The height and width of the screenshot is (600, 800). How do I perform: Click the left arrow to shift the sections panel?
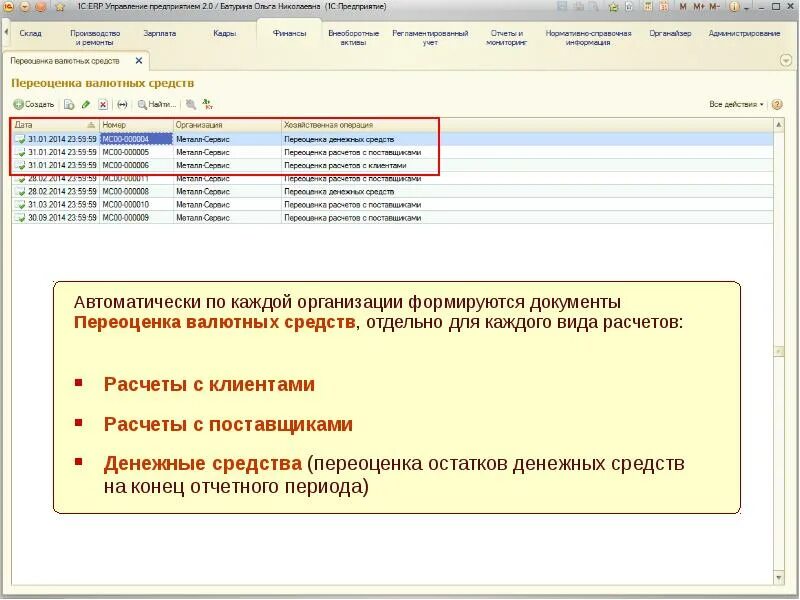[6, 32]
